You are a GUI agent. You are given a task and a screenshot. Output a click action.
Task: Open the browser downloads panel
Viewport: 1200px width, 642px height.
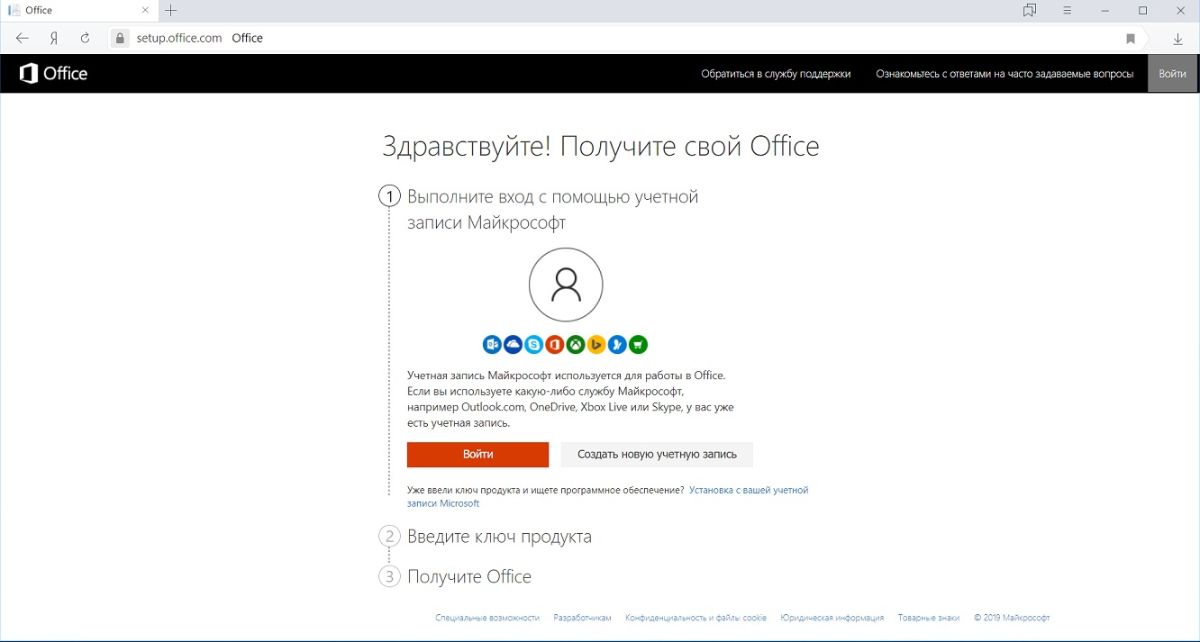pyautogui.click(x=1178, y=38)
